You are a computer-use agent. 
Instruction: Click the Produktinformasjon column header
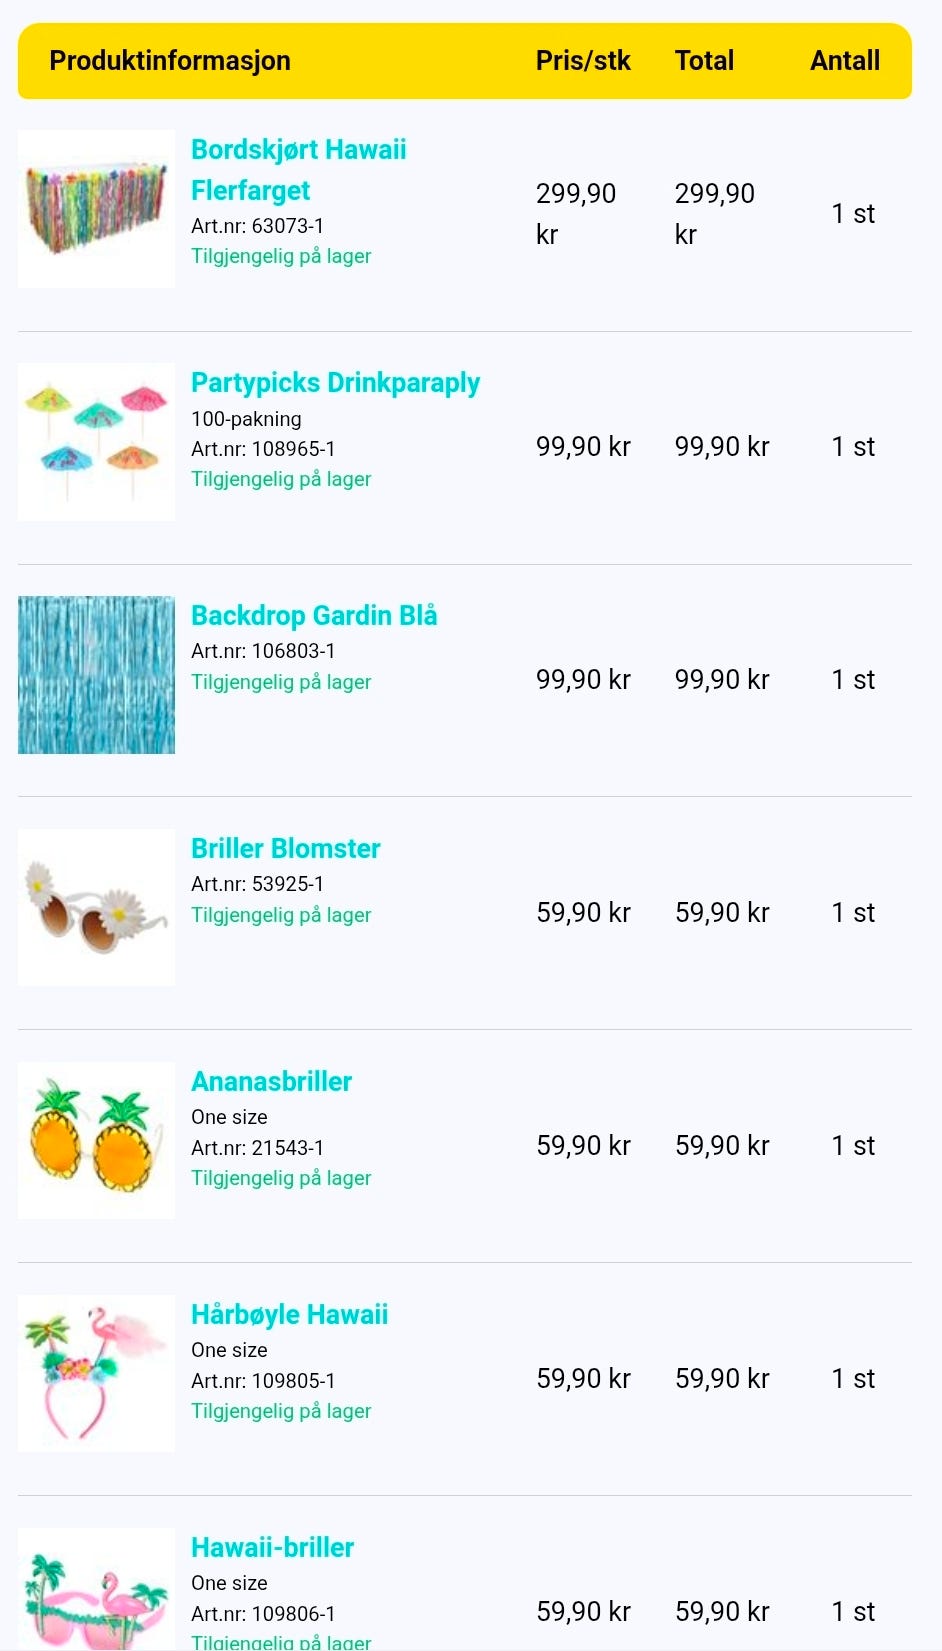pos(170,61)
